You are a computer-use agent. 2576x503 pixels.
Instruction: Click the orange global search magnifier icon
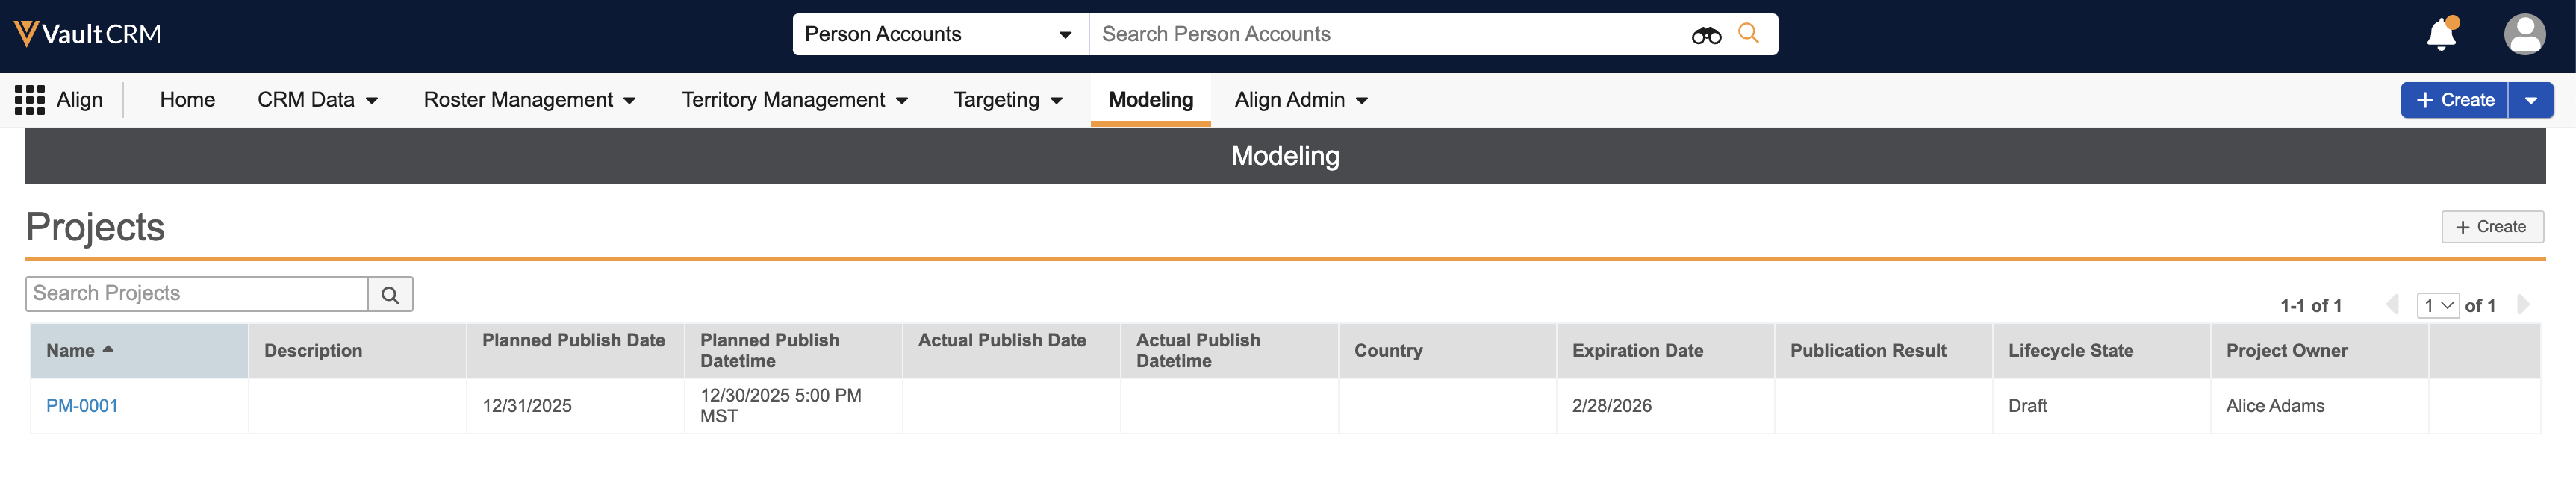coord(1748,34)
